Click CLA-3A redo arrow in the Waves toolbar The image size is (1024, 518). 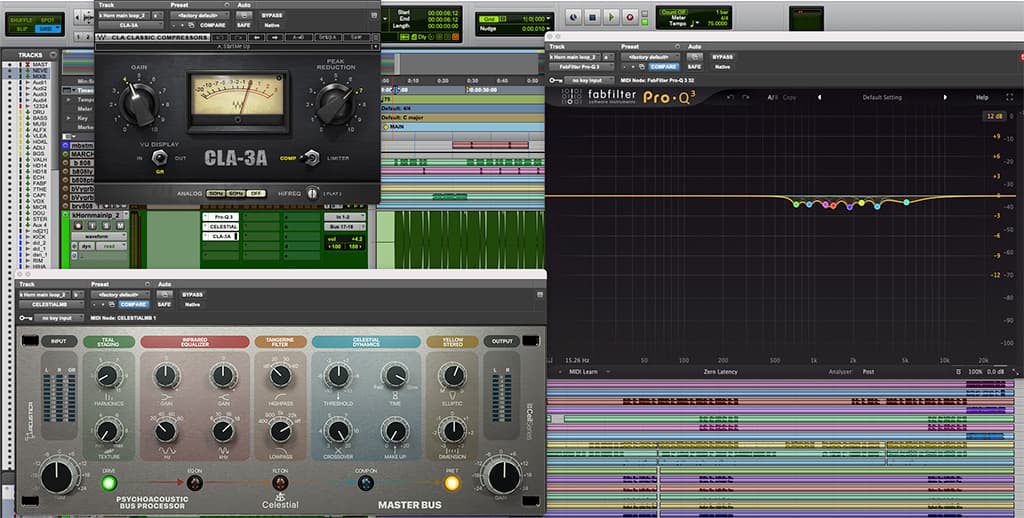239,38
